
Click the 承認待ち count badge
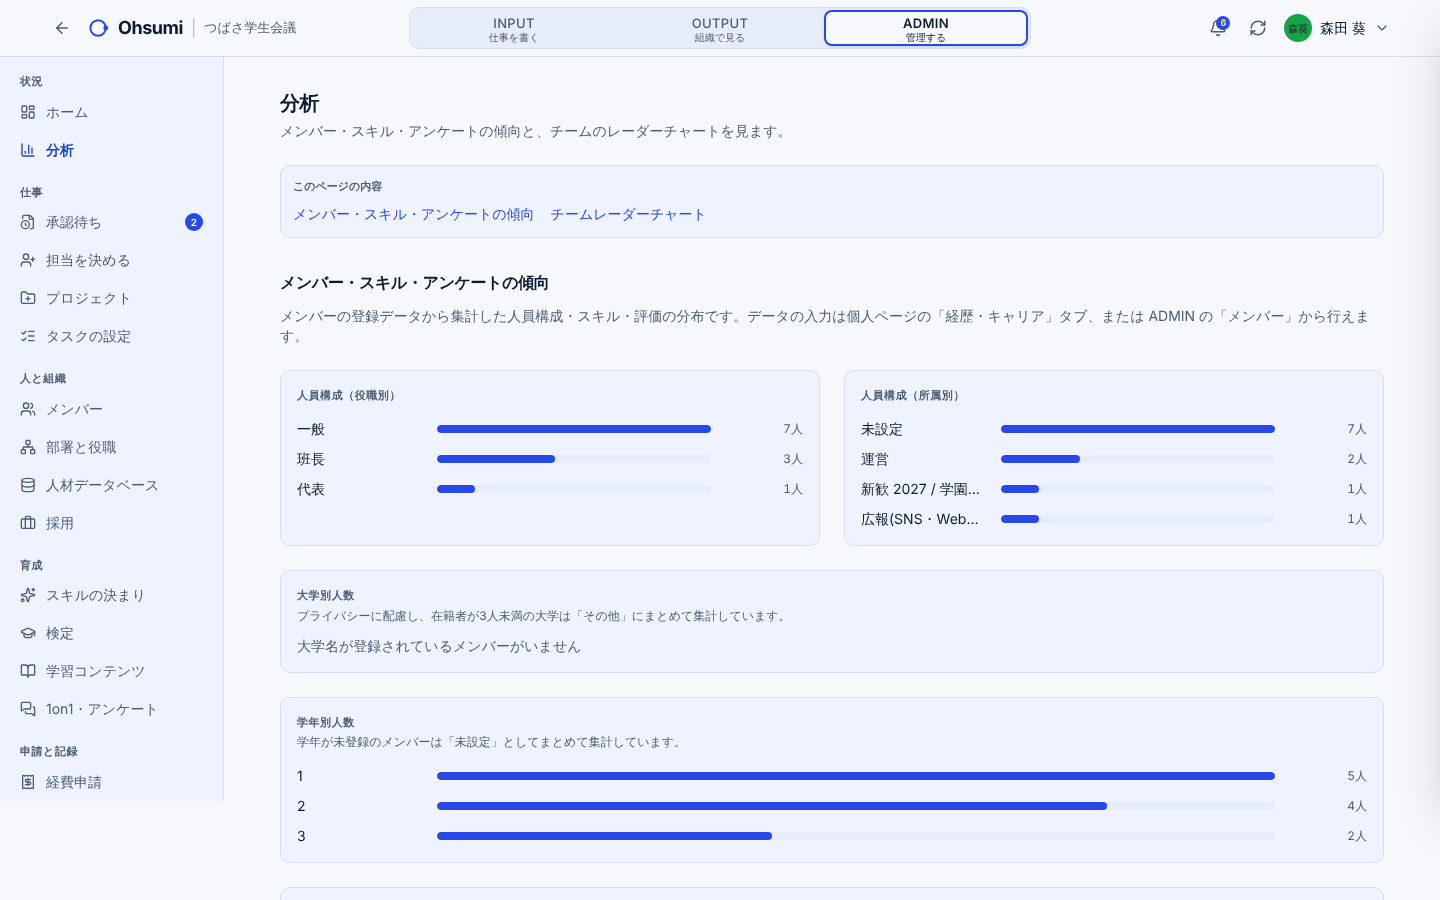tap(194, 222)
